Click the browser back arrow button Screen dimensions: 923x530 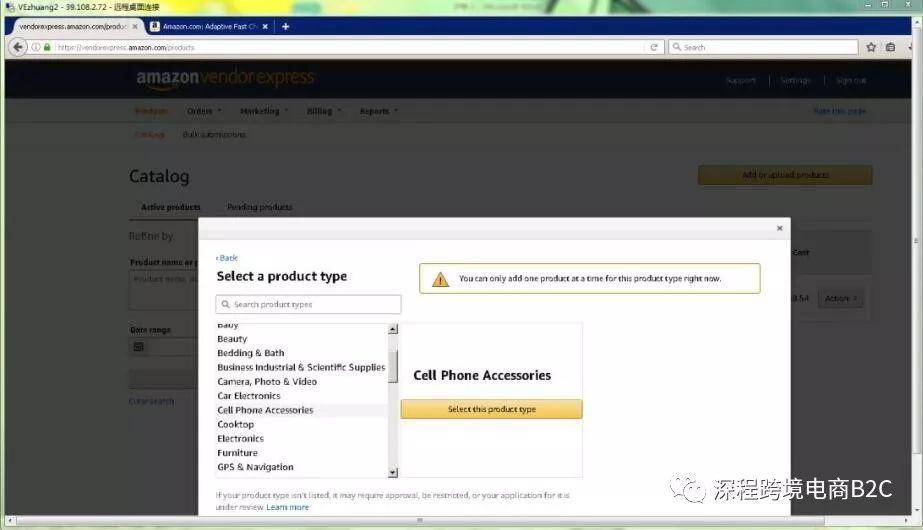(x=18, y=47)
